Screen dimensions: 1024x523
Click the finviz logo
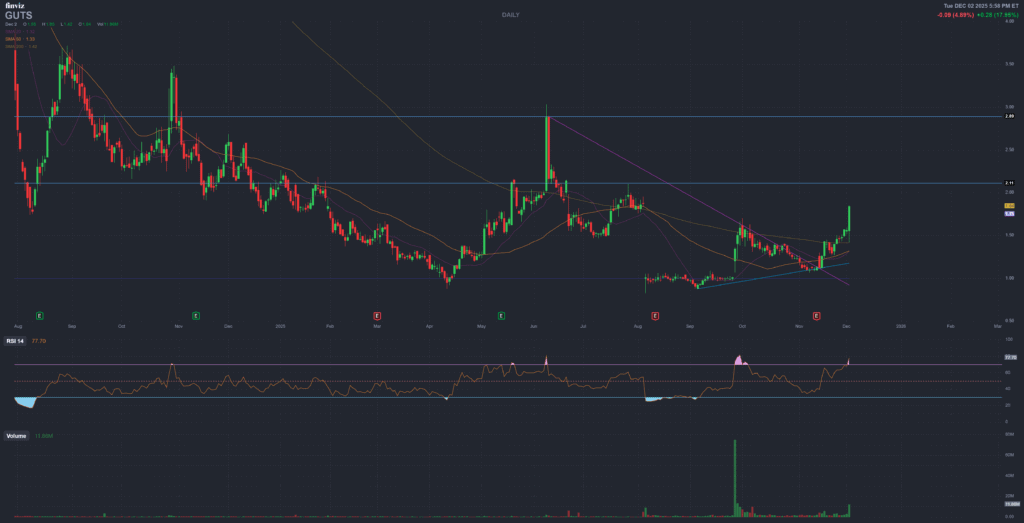[13, 6]
